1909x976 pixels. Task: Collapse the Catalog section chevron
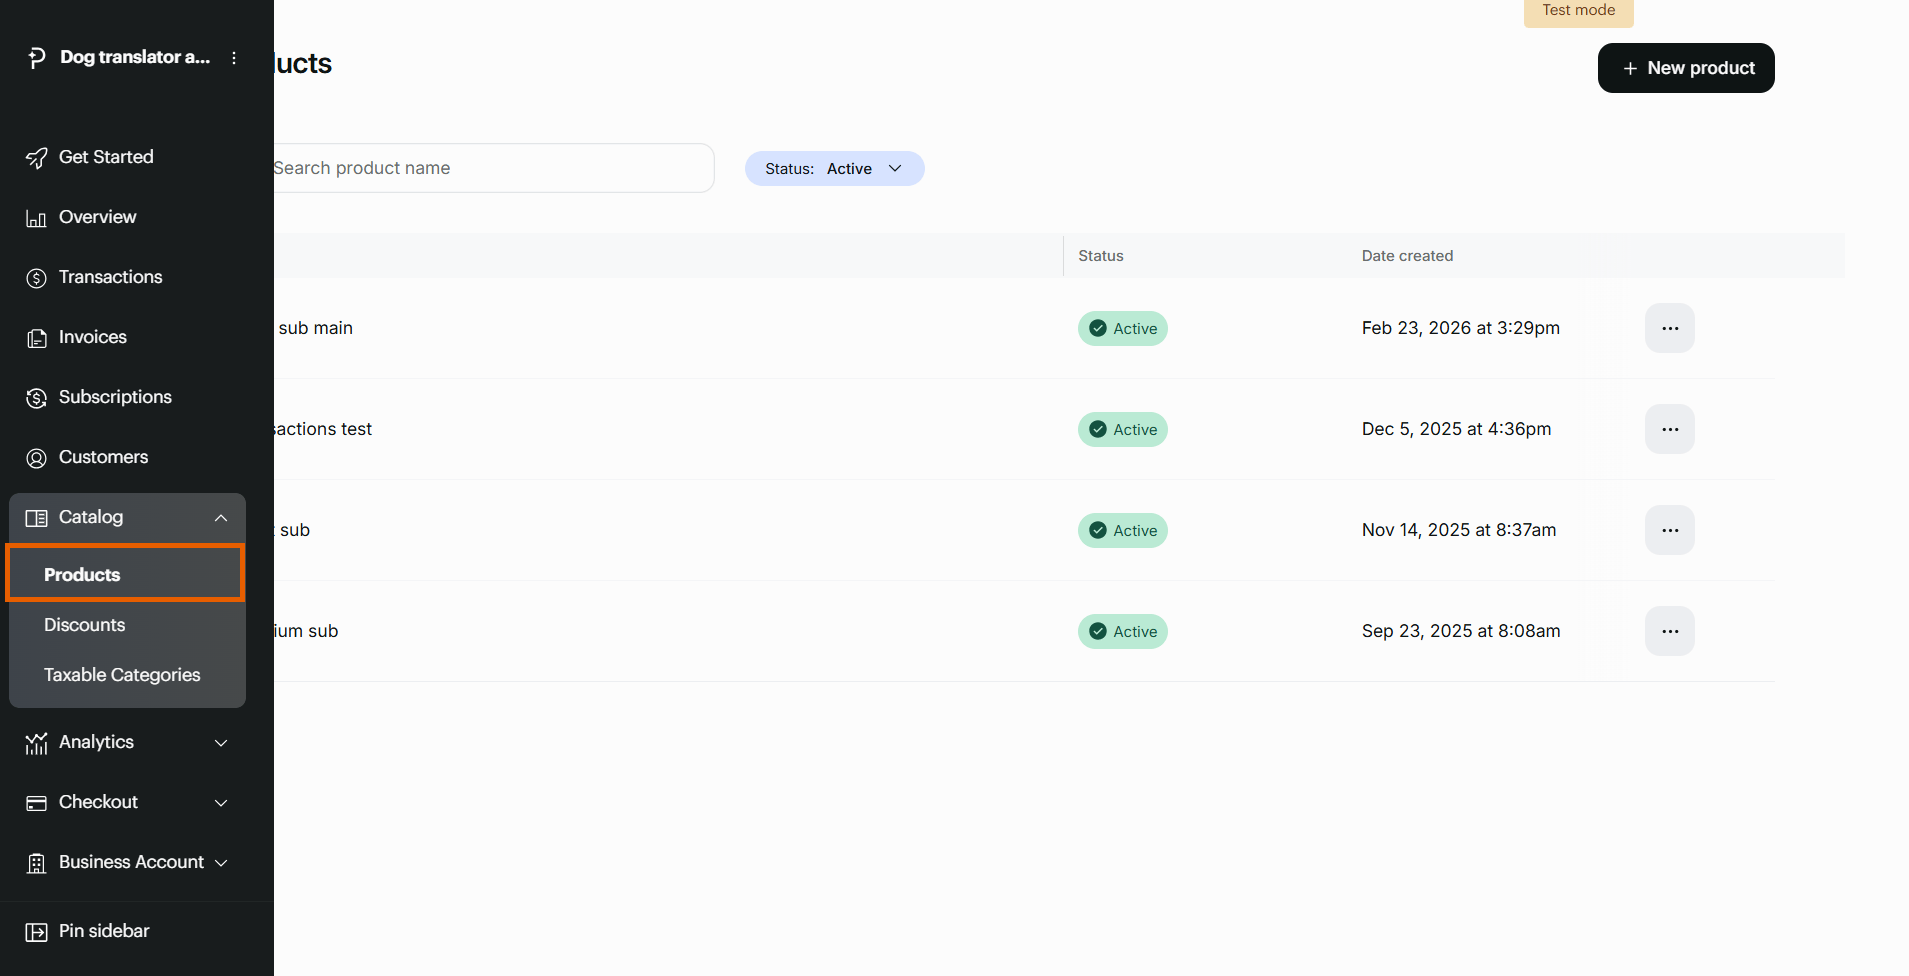pos(221,518)
